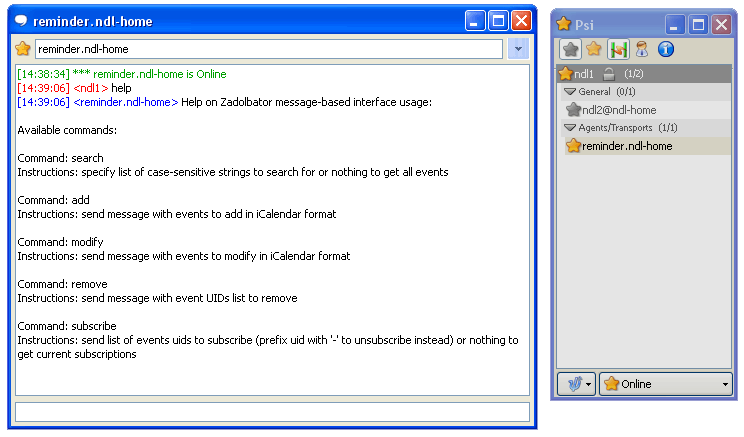Toggle the show away contacts gold star in Psi
Image resolution: width=744 pixels, height=437 pixels.
[x=594, y=49]
